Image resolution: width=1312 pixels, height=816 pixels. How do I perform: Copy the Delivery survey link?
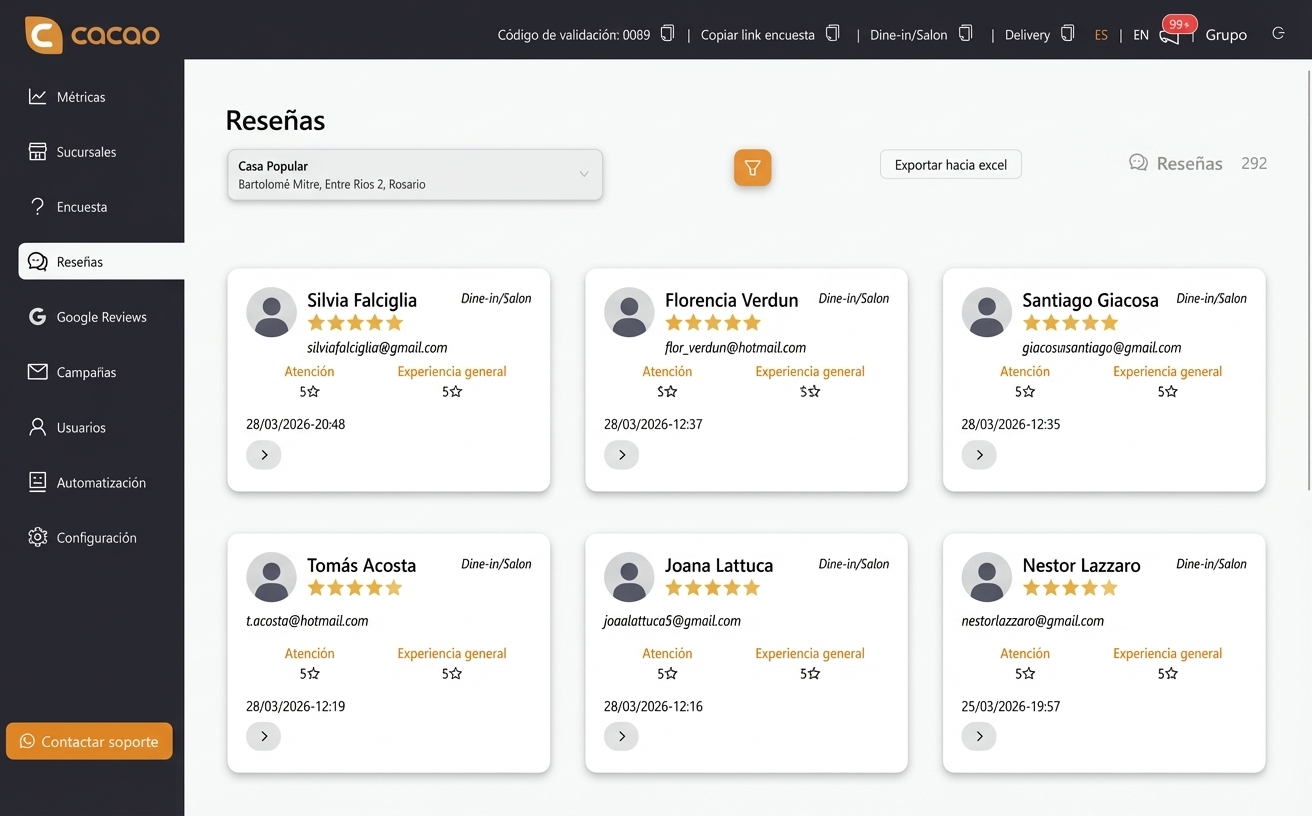1067,33
